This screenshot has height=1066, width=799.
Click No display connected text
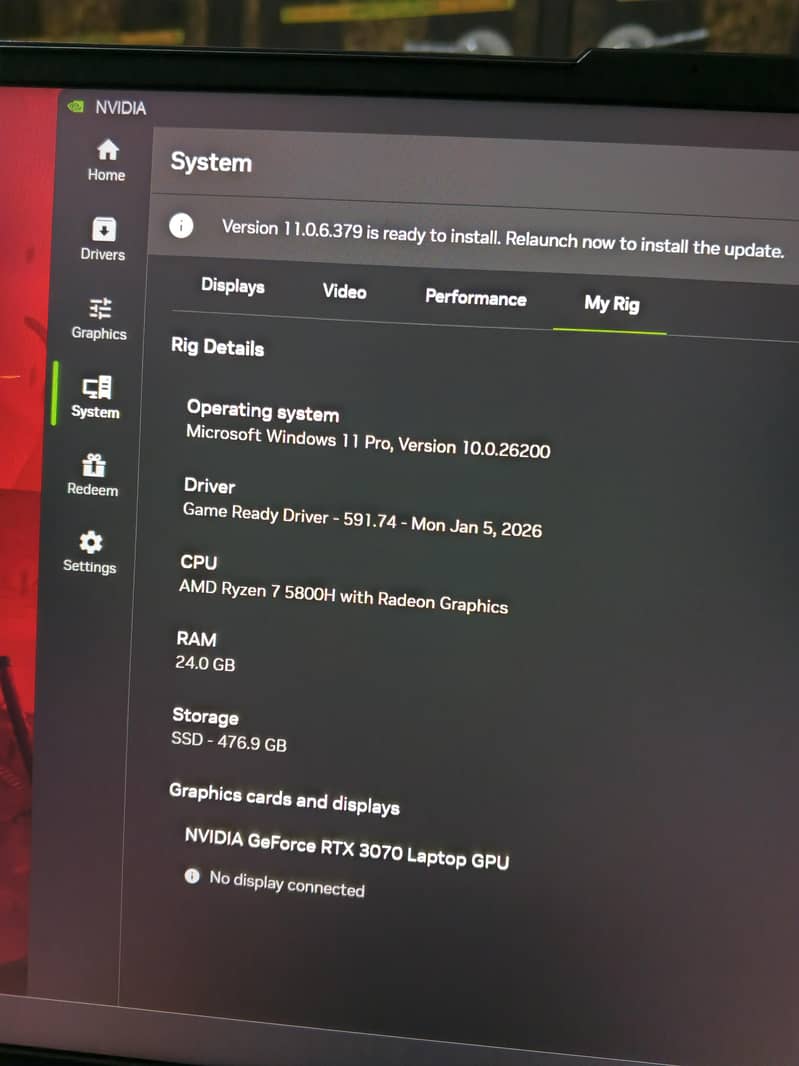(287, 884)
